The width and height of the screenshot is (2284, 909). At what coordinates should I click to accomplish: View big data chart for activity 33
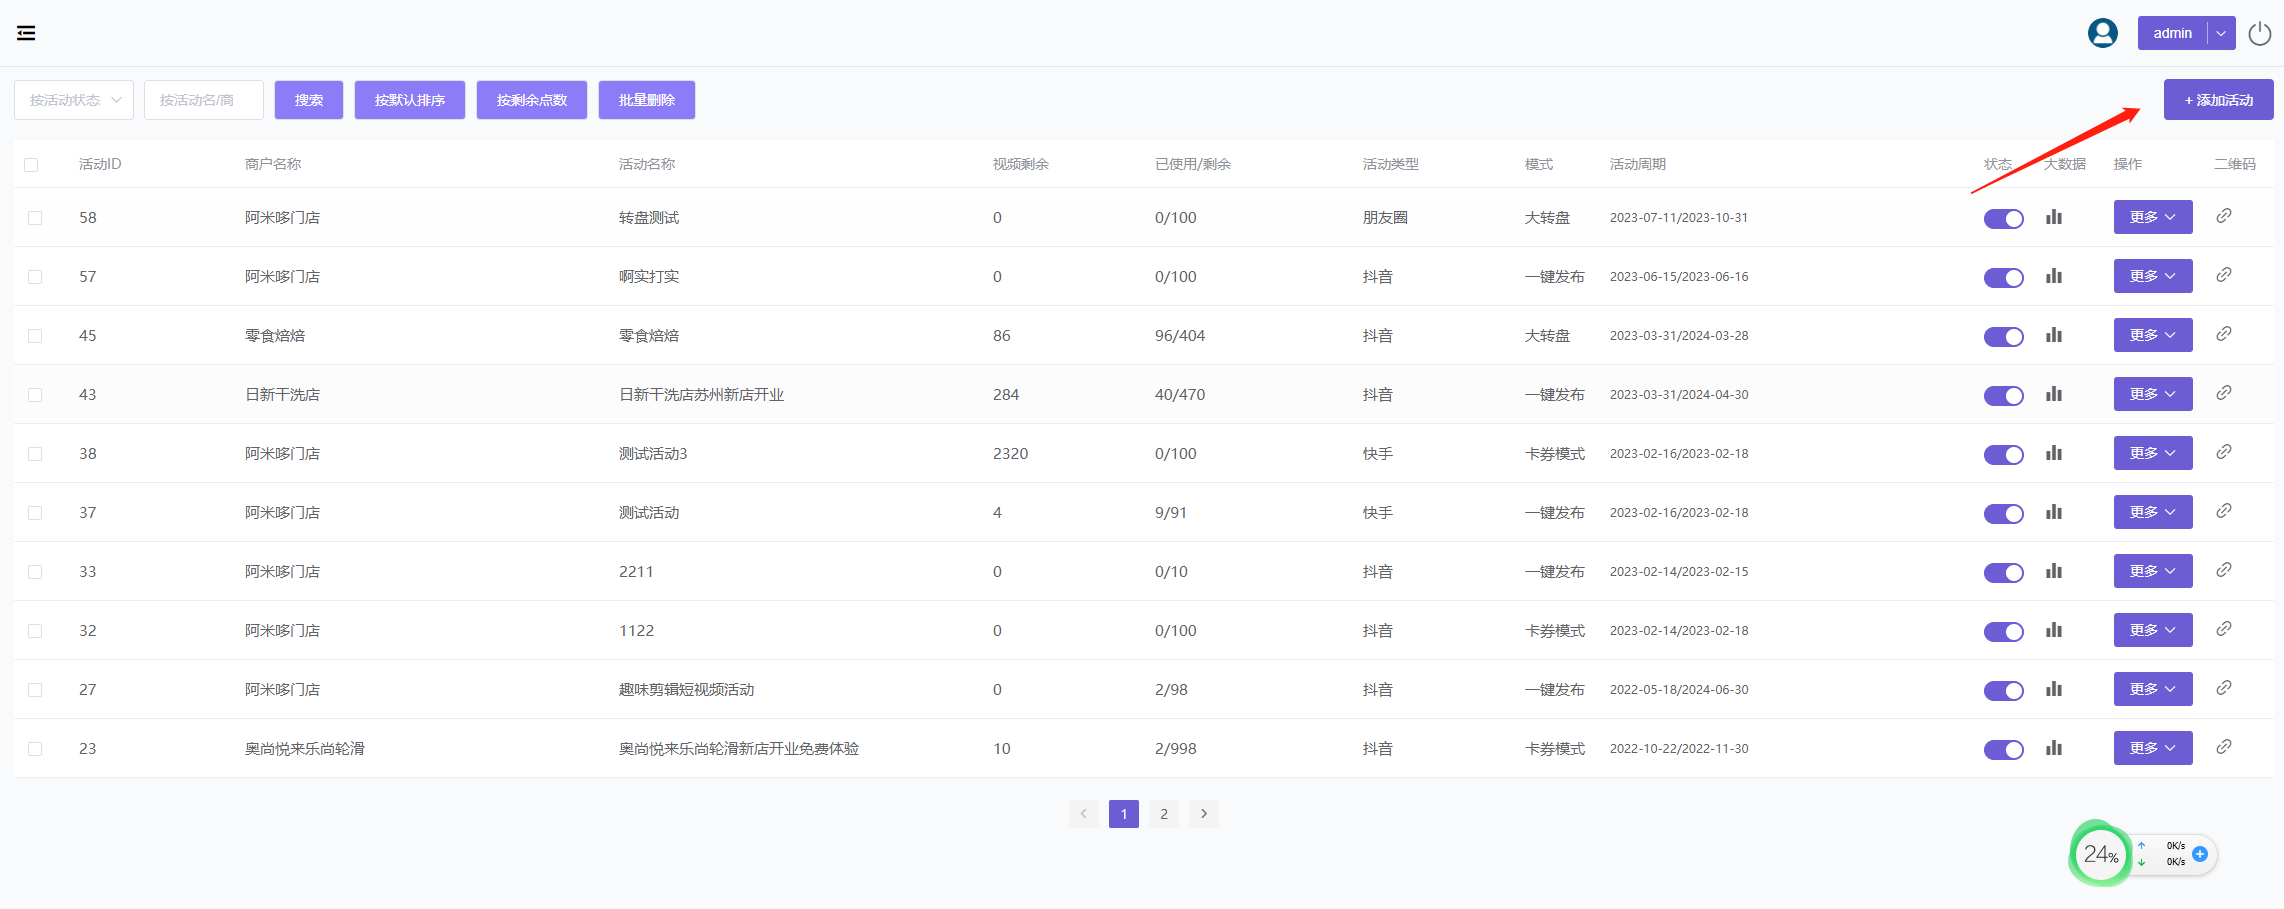pos(2054,571)
